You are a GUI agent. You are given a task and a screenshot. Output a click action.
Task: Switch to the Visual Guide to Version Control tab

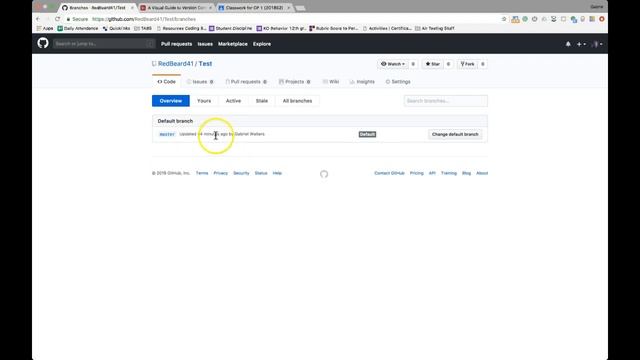(176, 8)
